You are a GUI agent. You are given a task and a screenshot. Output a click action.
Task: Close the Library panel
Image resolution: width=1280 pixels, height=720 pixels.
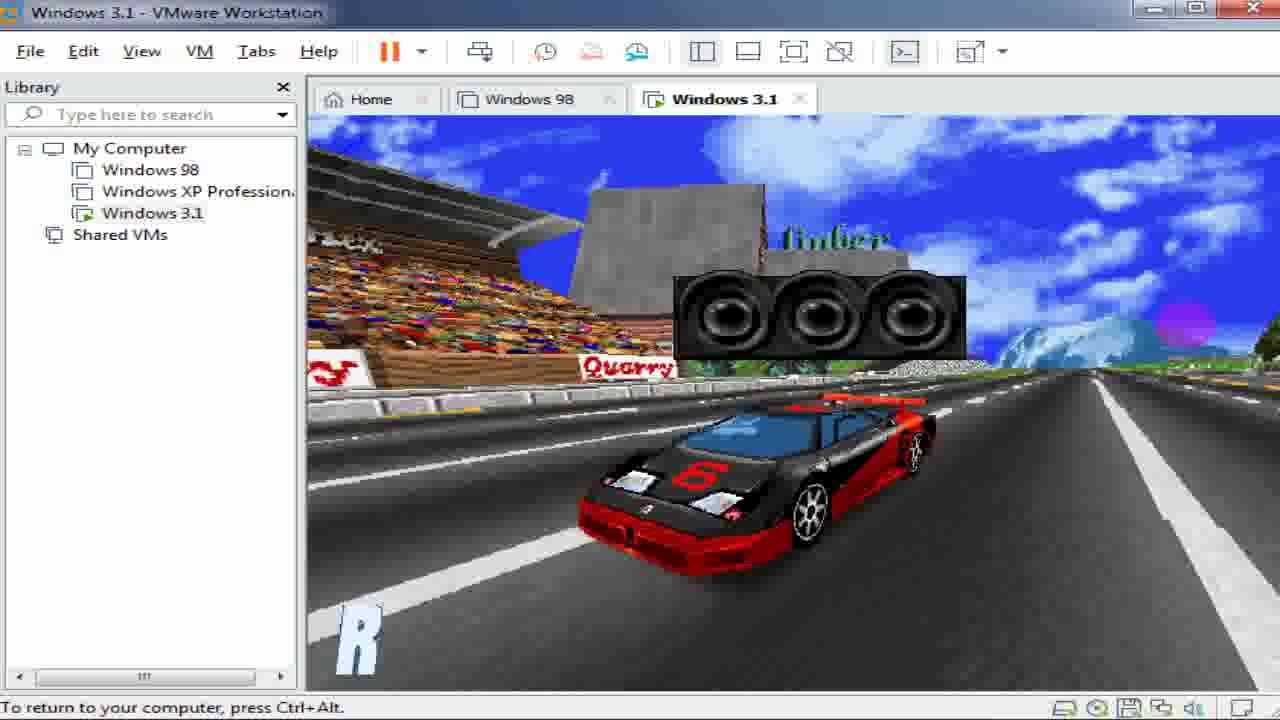click(283, 87)
